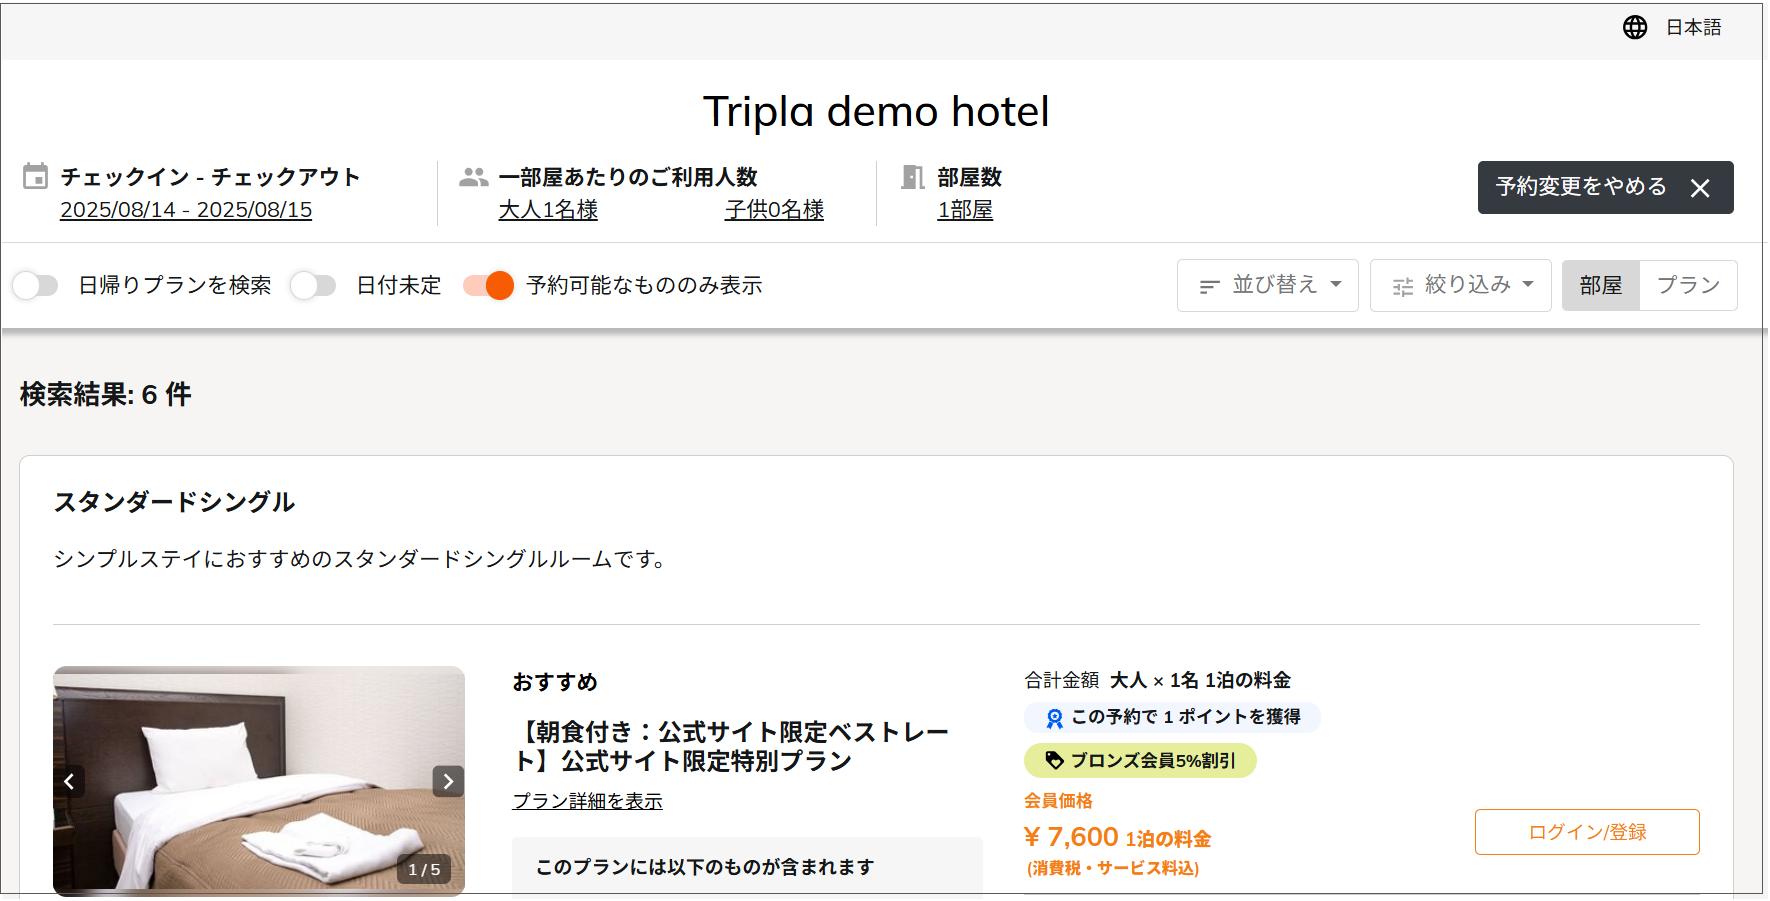This screenshot has height=901, width=1770.
Task: Click the calendar icon beside チェックイン
Action: point(35,176)
